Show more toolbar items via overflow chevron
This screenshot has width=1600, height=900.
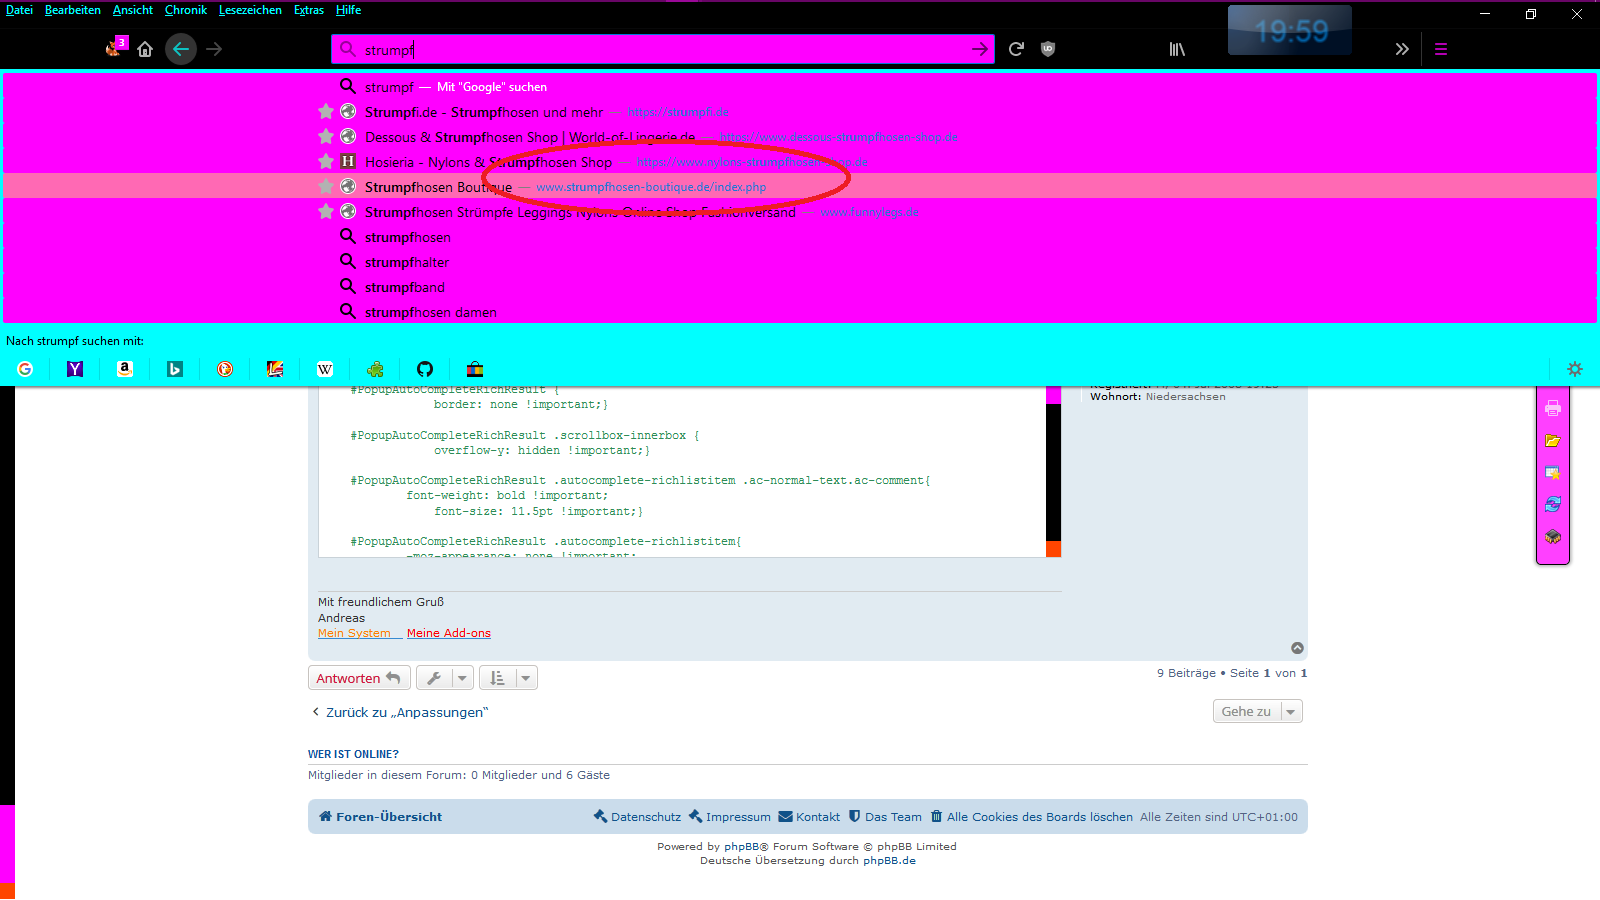pyautogui.click(x=1402, y=49)
